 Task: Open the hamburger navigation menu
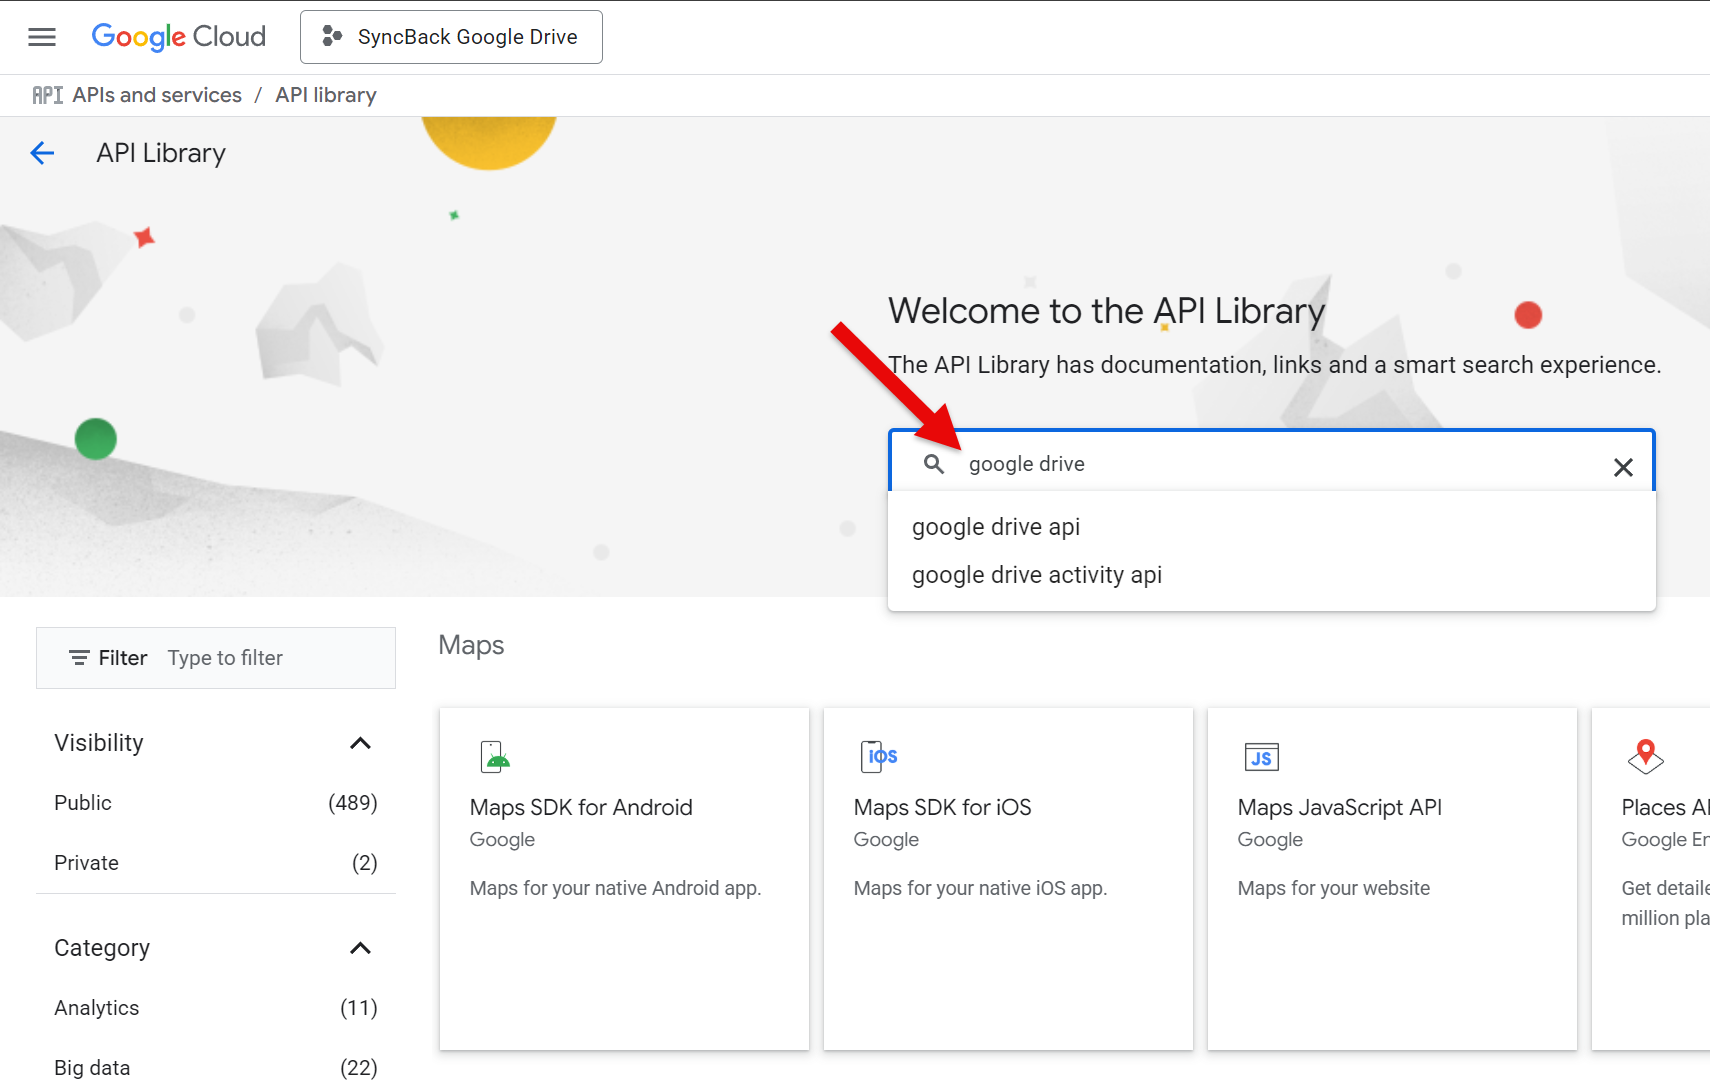[42, 37]
